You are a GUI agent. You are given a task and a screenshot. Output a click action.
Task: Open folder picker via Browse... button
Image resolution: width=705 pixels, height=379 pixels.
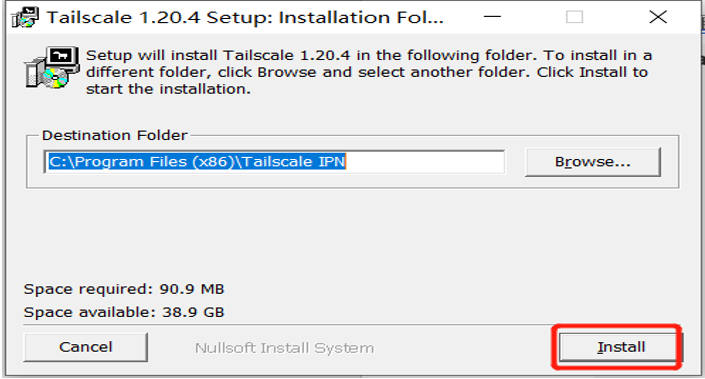593,162
